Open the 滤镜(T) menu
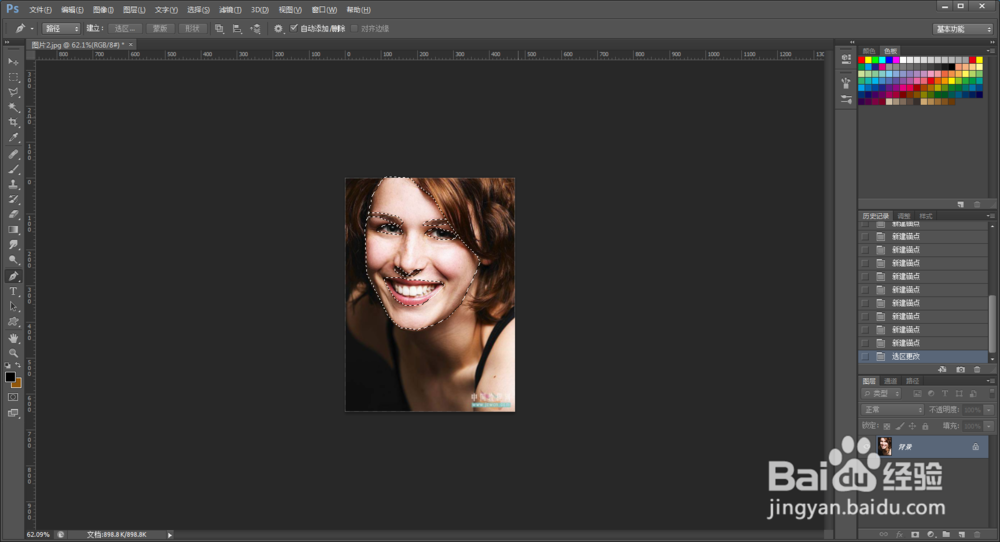The height and width of the screenshot is (542, 1000). pos(230,10)
